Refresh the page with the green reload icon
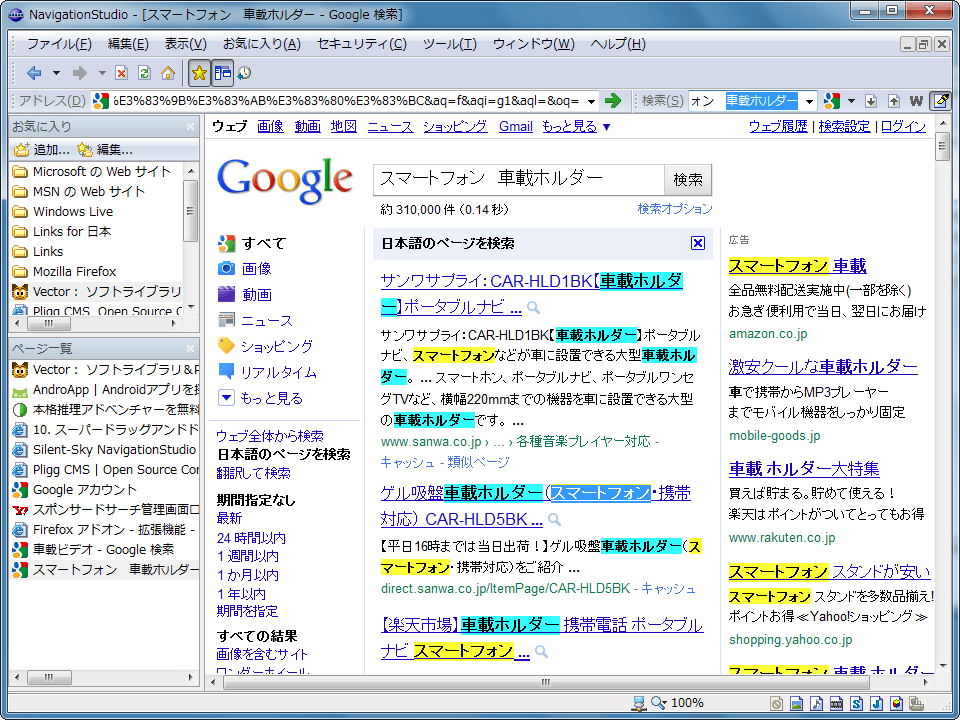Viewport: 960px width, 720px height. click(144, 73)
